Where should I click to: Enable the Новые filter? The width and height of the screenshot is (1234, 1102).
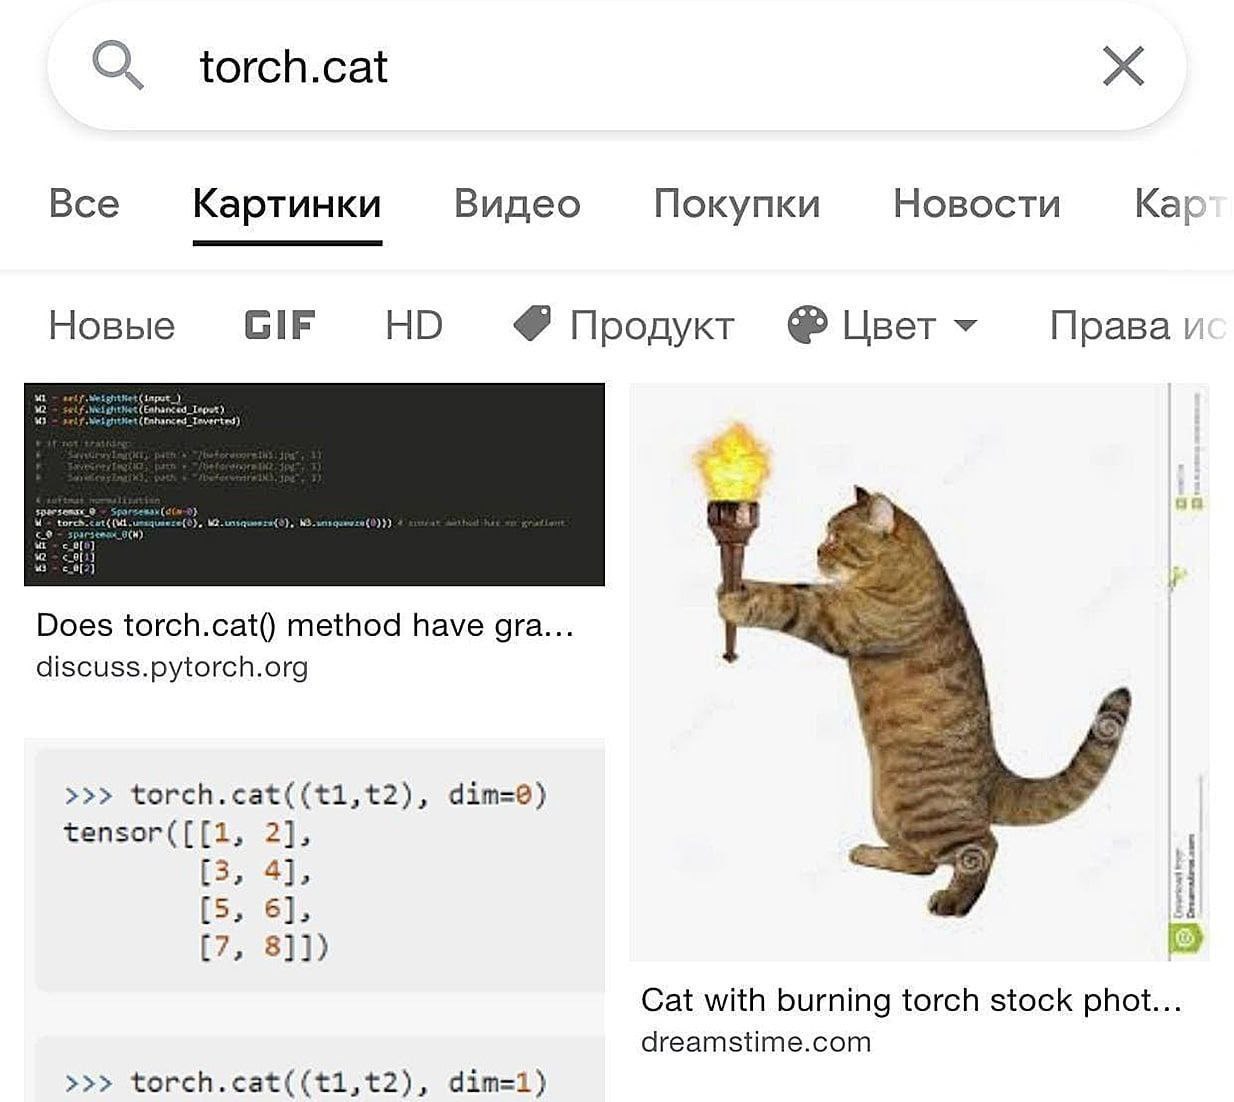111,325
